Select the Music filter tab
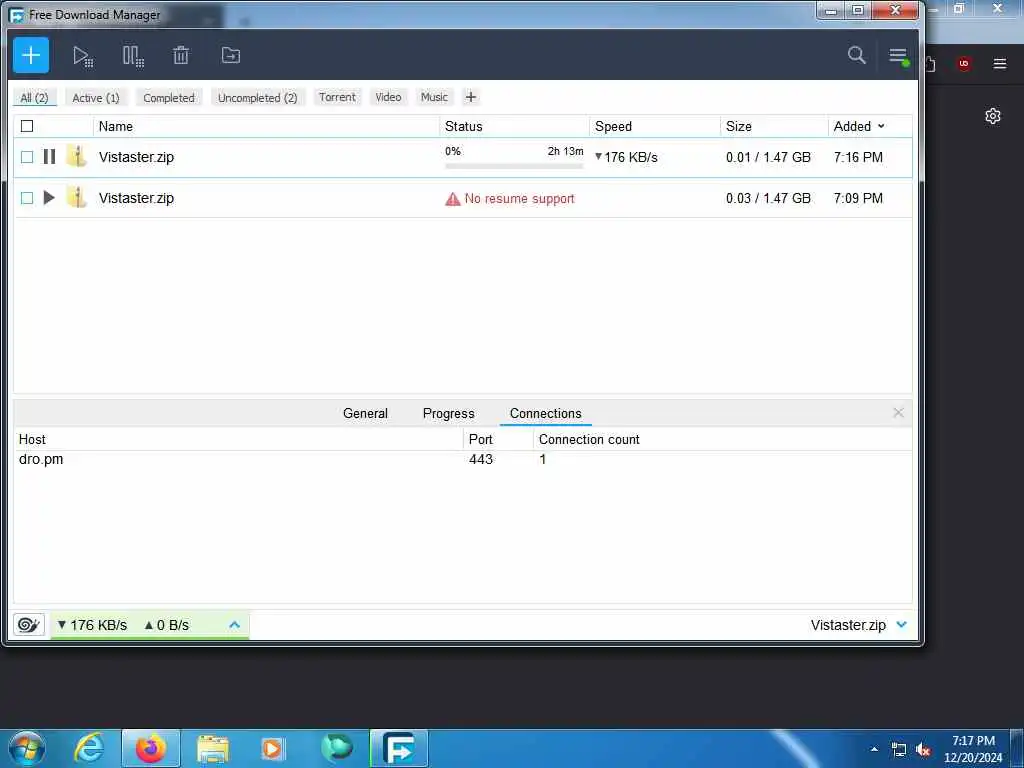Screen dimensions: 1024x768 tap(434, 97)
